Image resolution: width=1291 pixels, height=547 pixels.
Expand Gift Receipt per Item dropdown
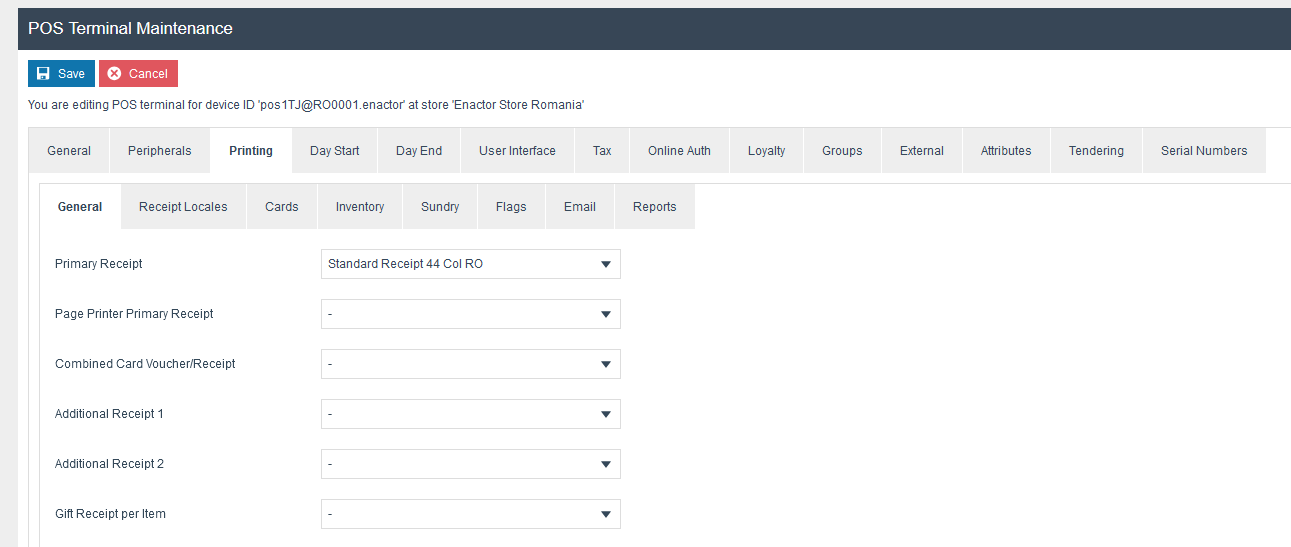(470, 514)
